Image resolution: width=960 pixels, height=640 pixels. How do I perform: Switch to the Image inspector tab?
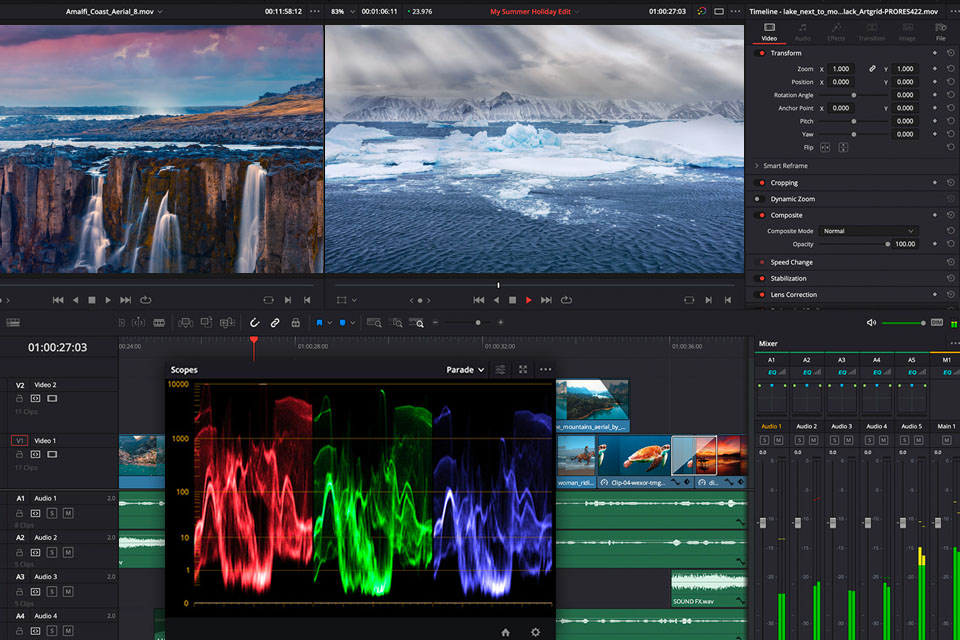coord(907,32)
